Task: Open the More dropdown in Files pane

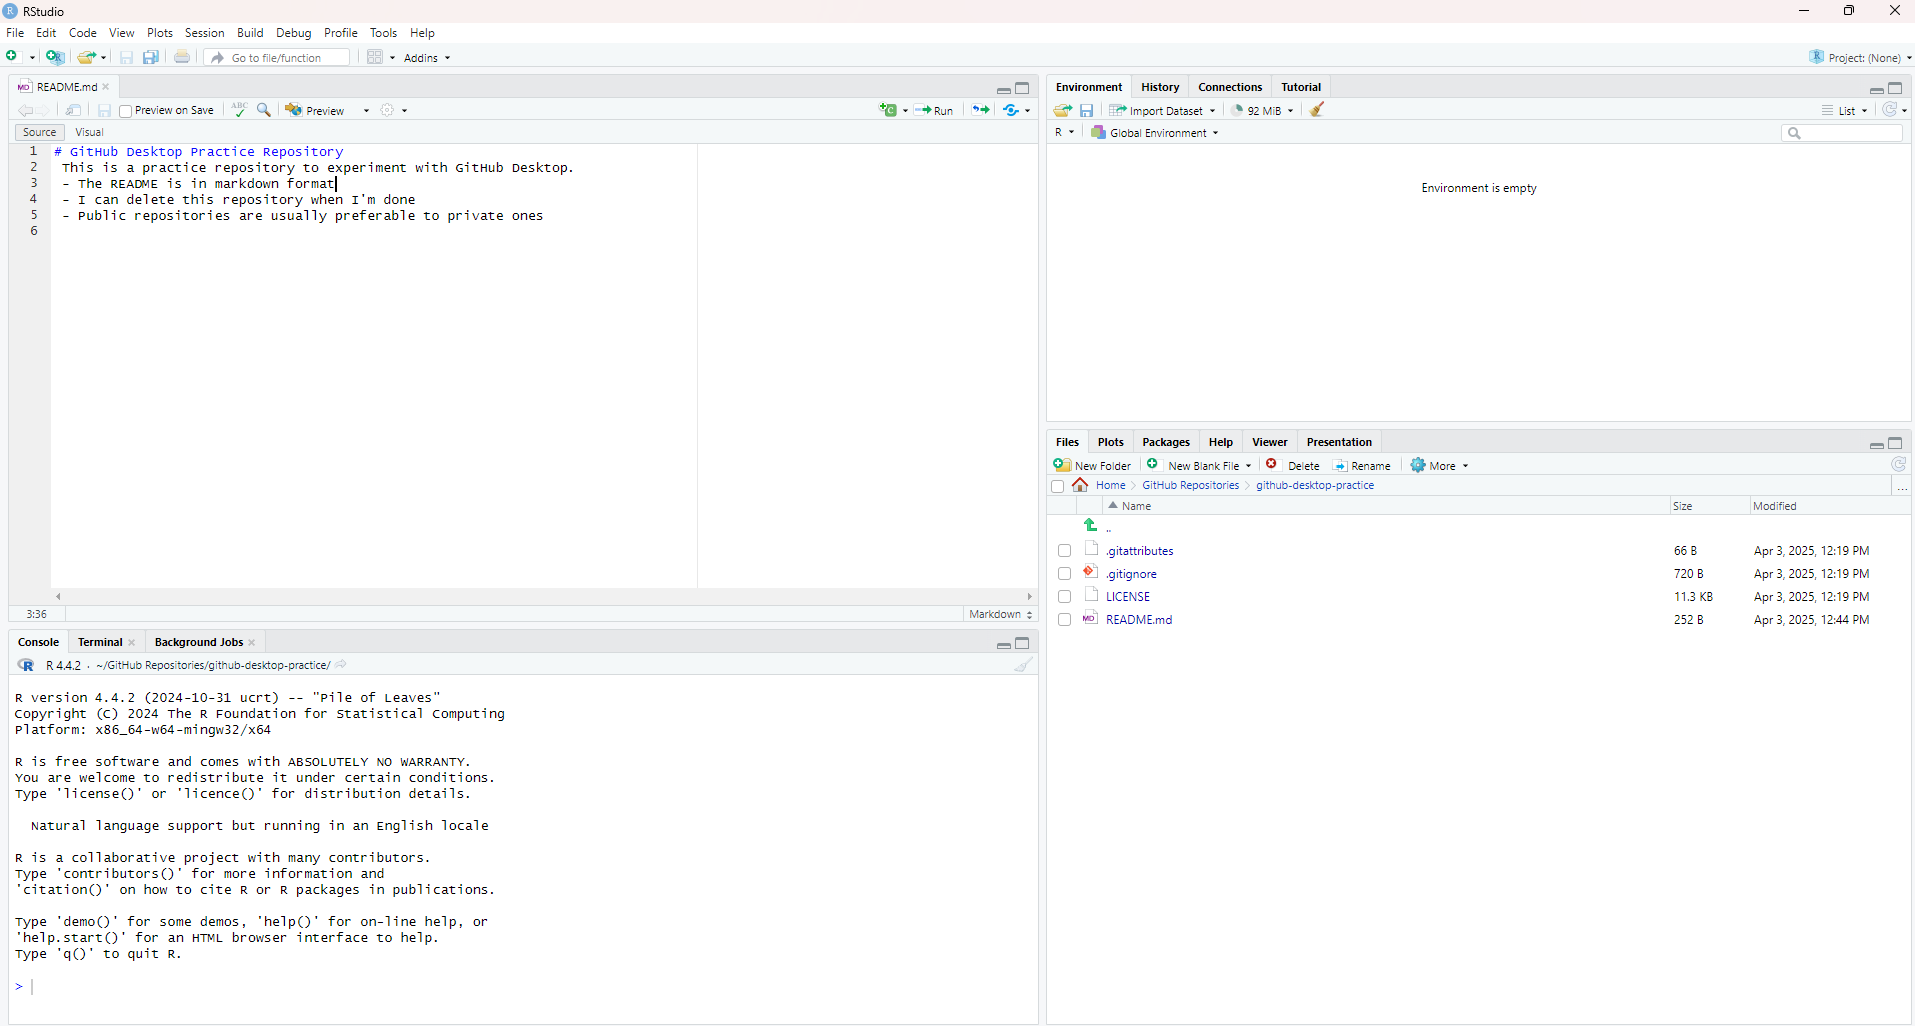Action: [1439, 465]
